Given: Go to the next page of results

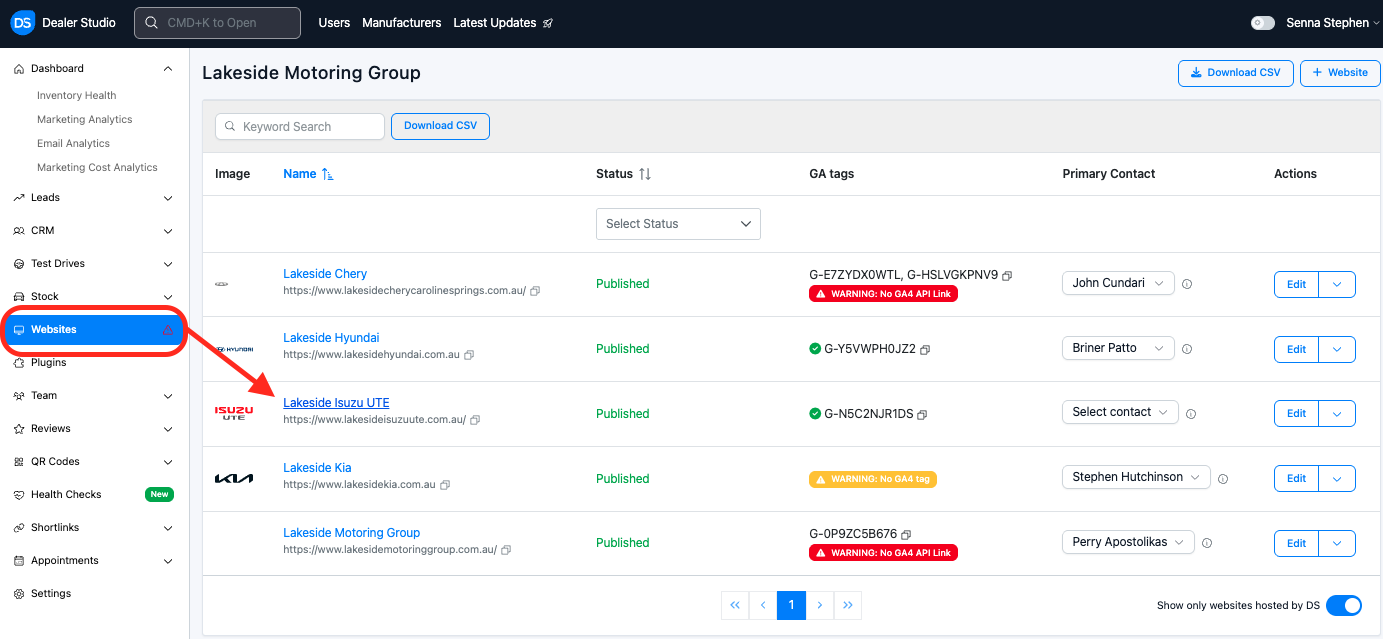Looking at the screenshot, I should (820, 605).
